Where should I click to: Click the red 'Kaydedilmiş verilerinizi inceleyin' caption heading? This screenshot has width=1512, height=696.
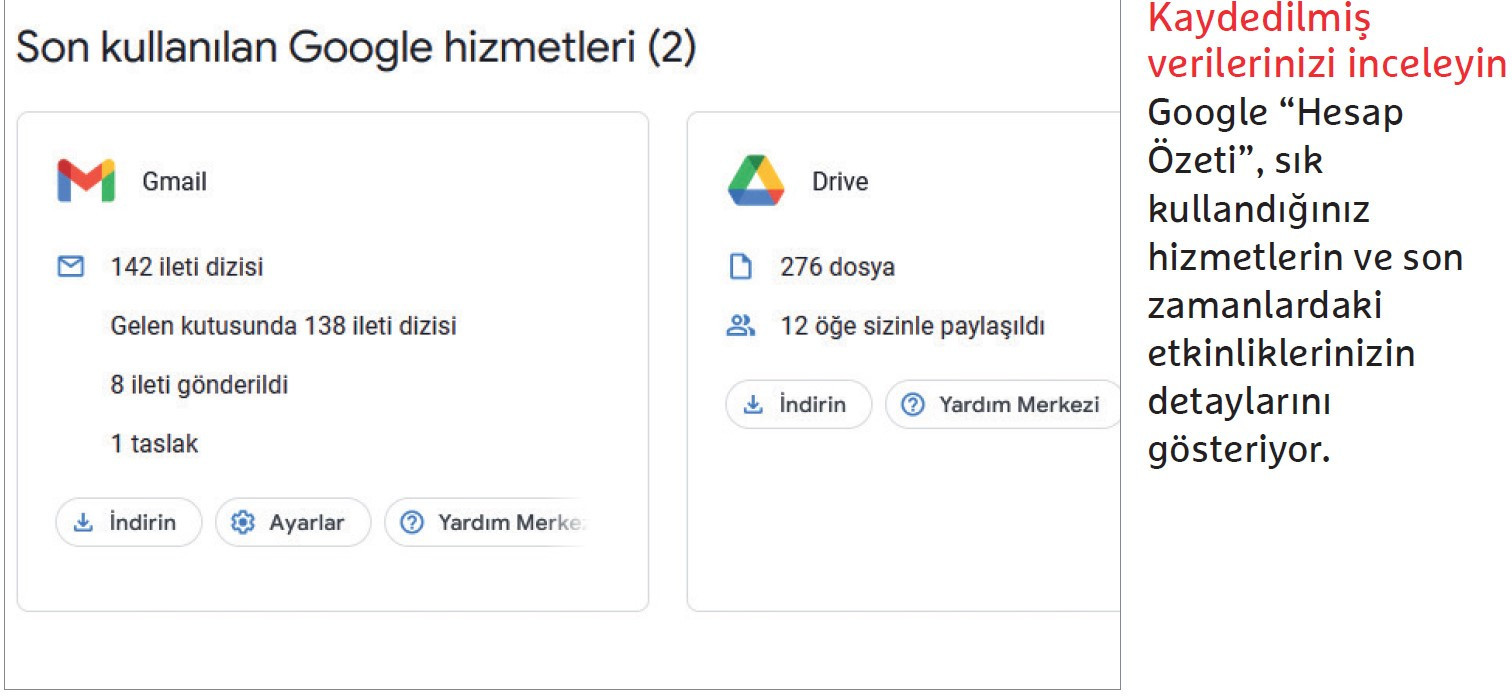(x=1326, y=42)
